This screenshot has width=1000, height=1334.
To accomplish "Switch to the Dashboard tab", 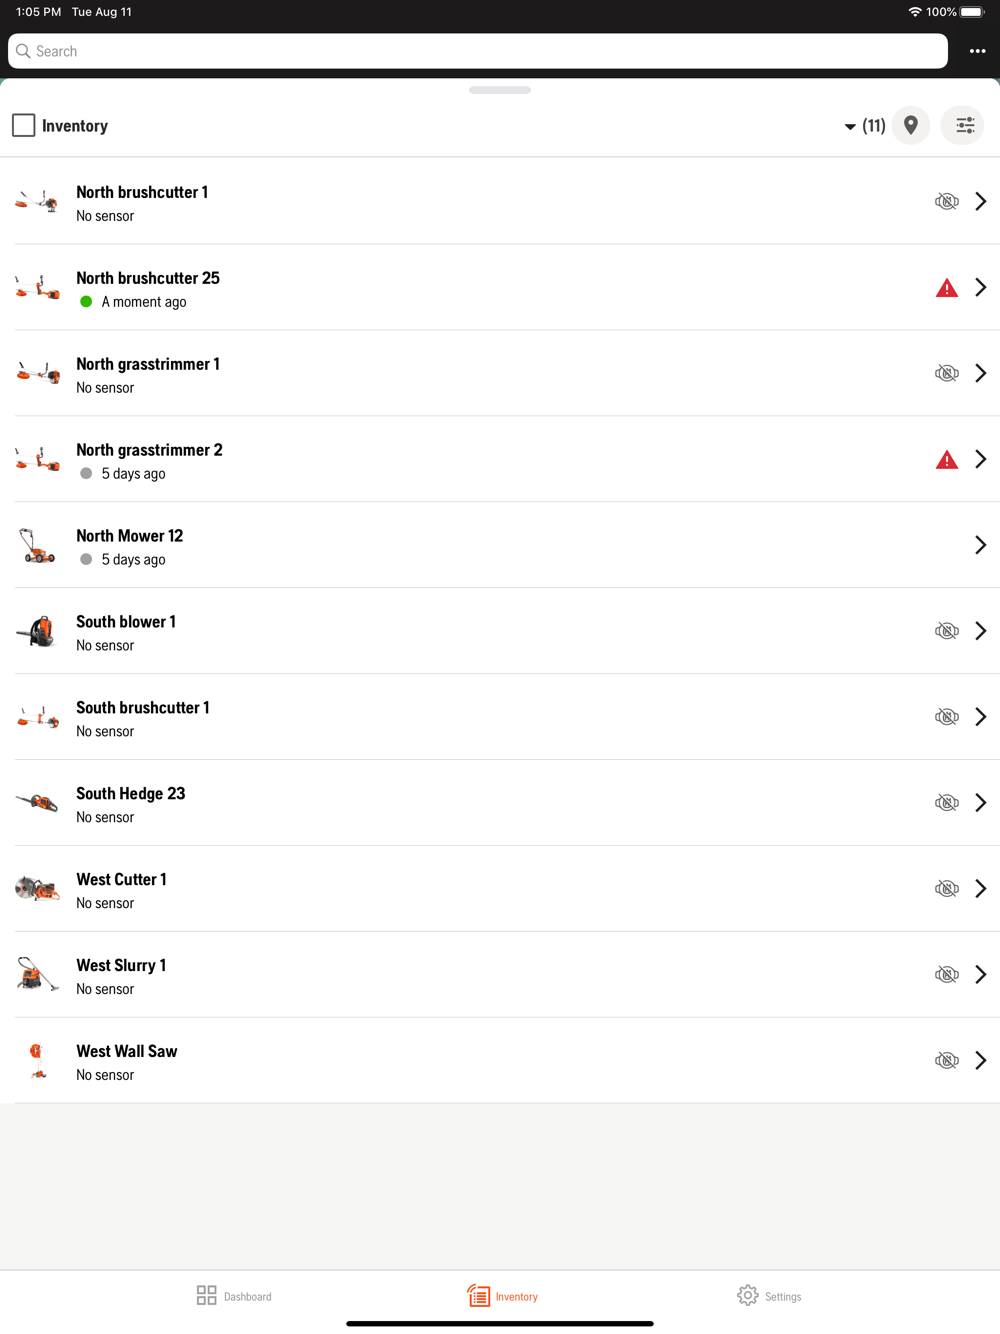I will 234,1296.
